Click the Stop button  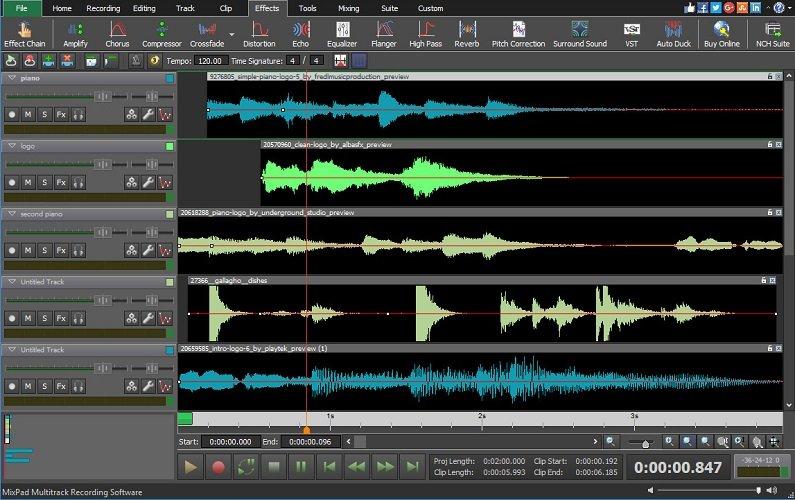click(274, 467)
